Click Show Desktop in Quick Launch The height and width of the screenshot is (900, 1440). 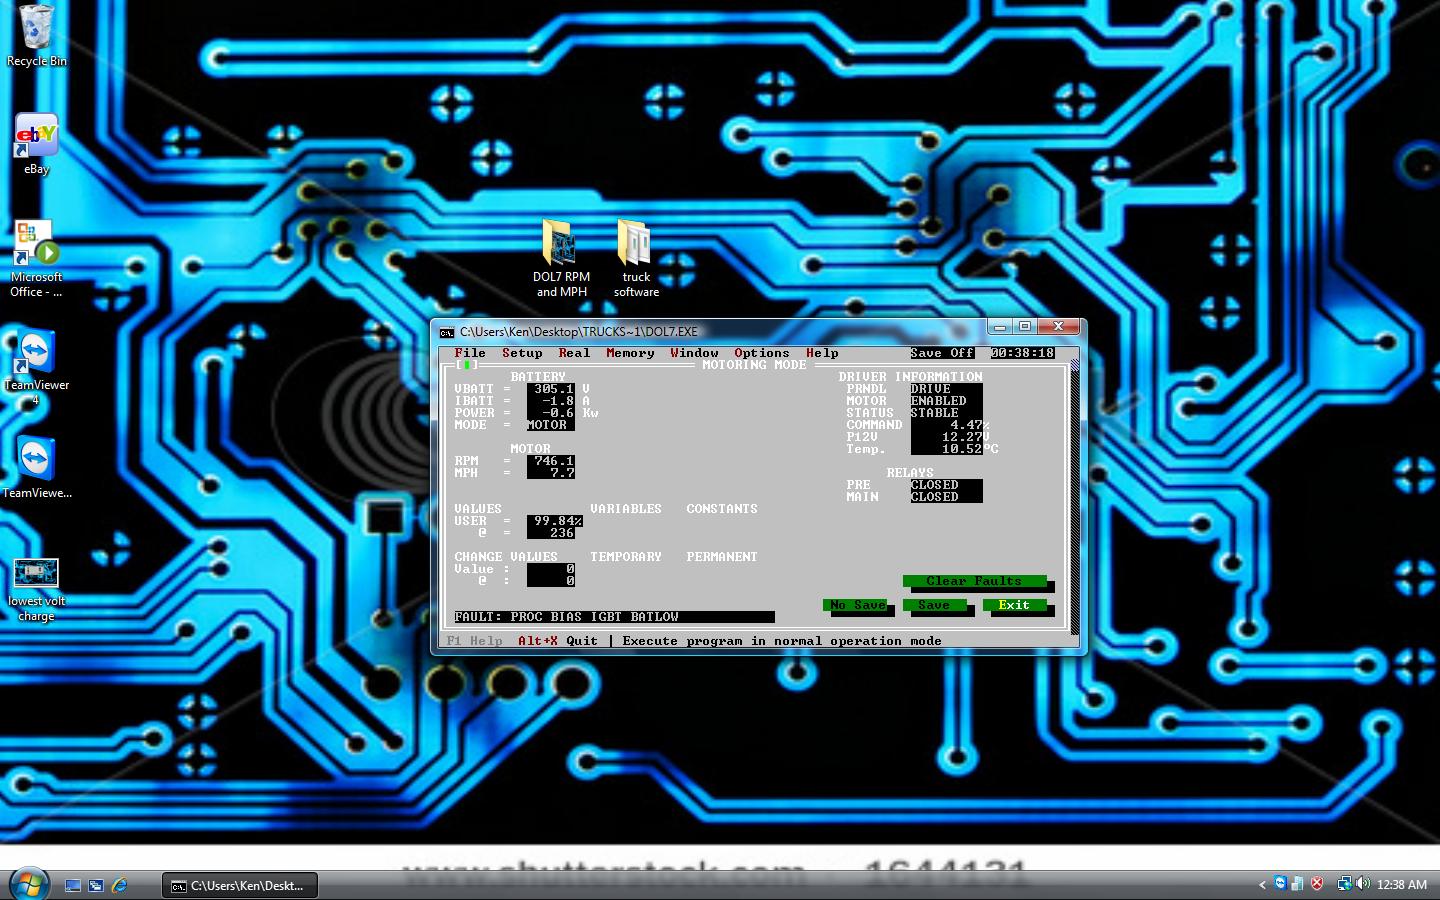72,885
